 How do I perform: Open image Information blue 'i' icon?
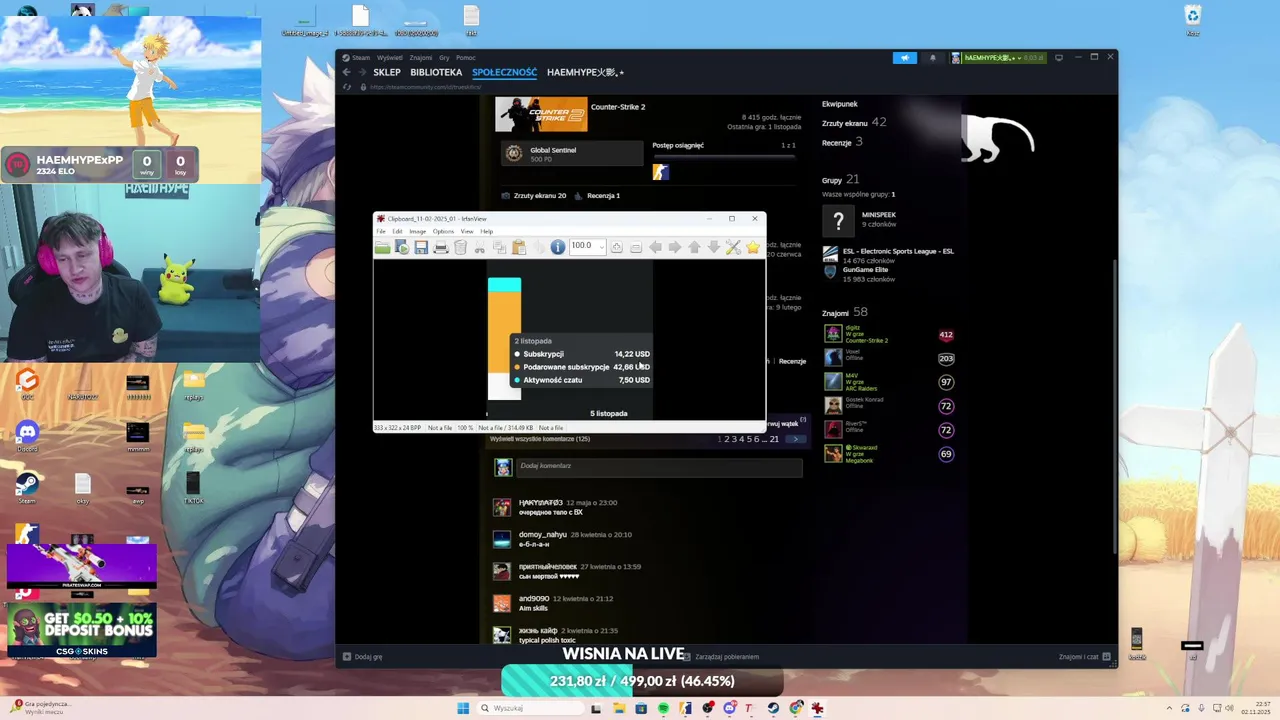pyautogui.click(x=557, y=247)
